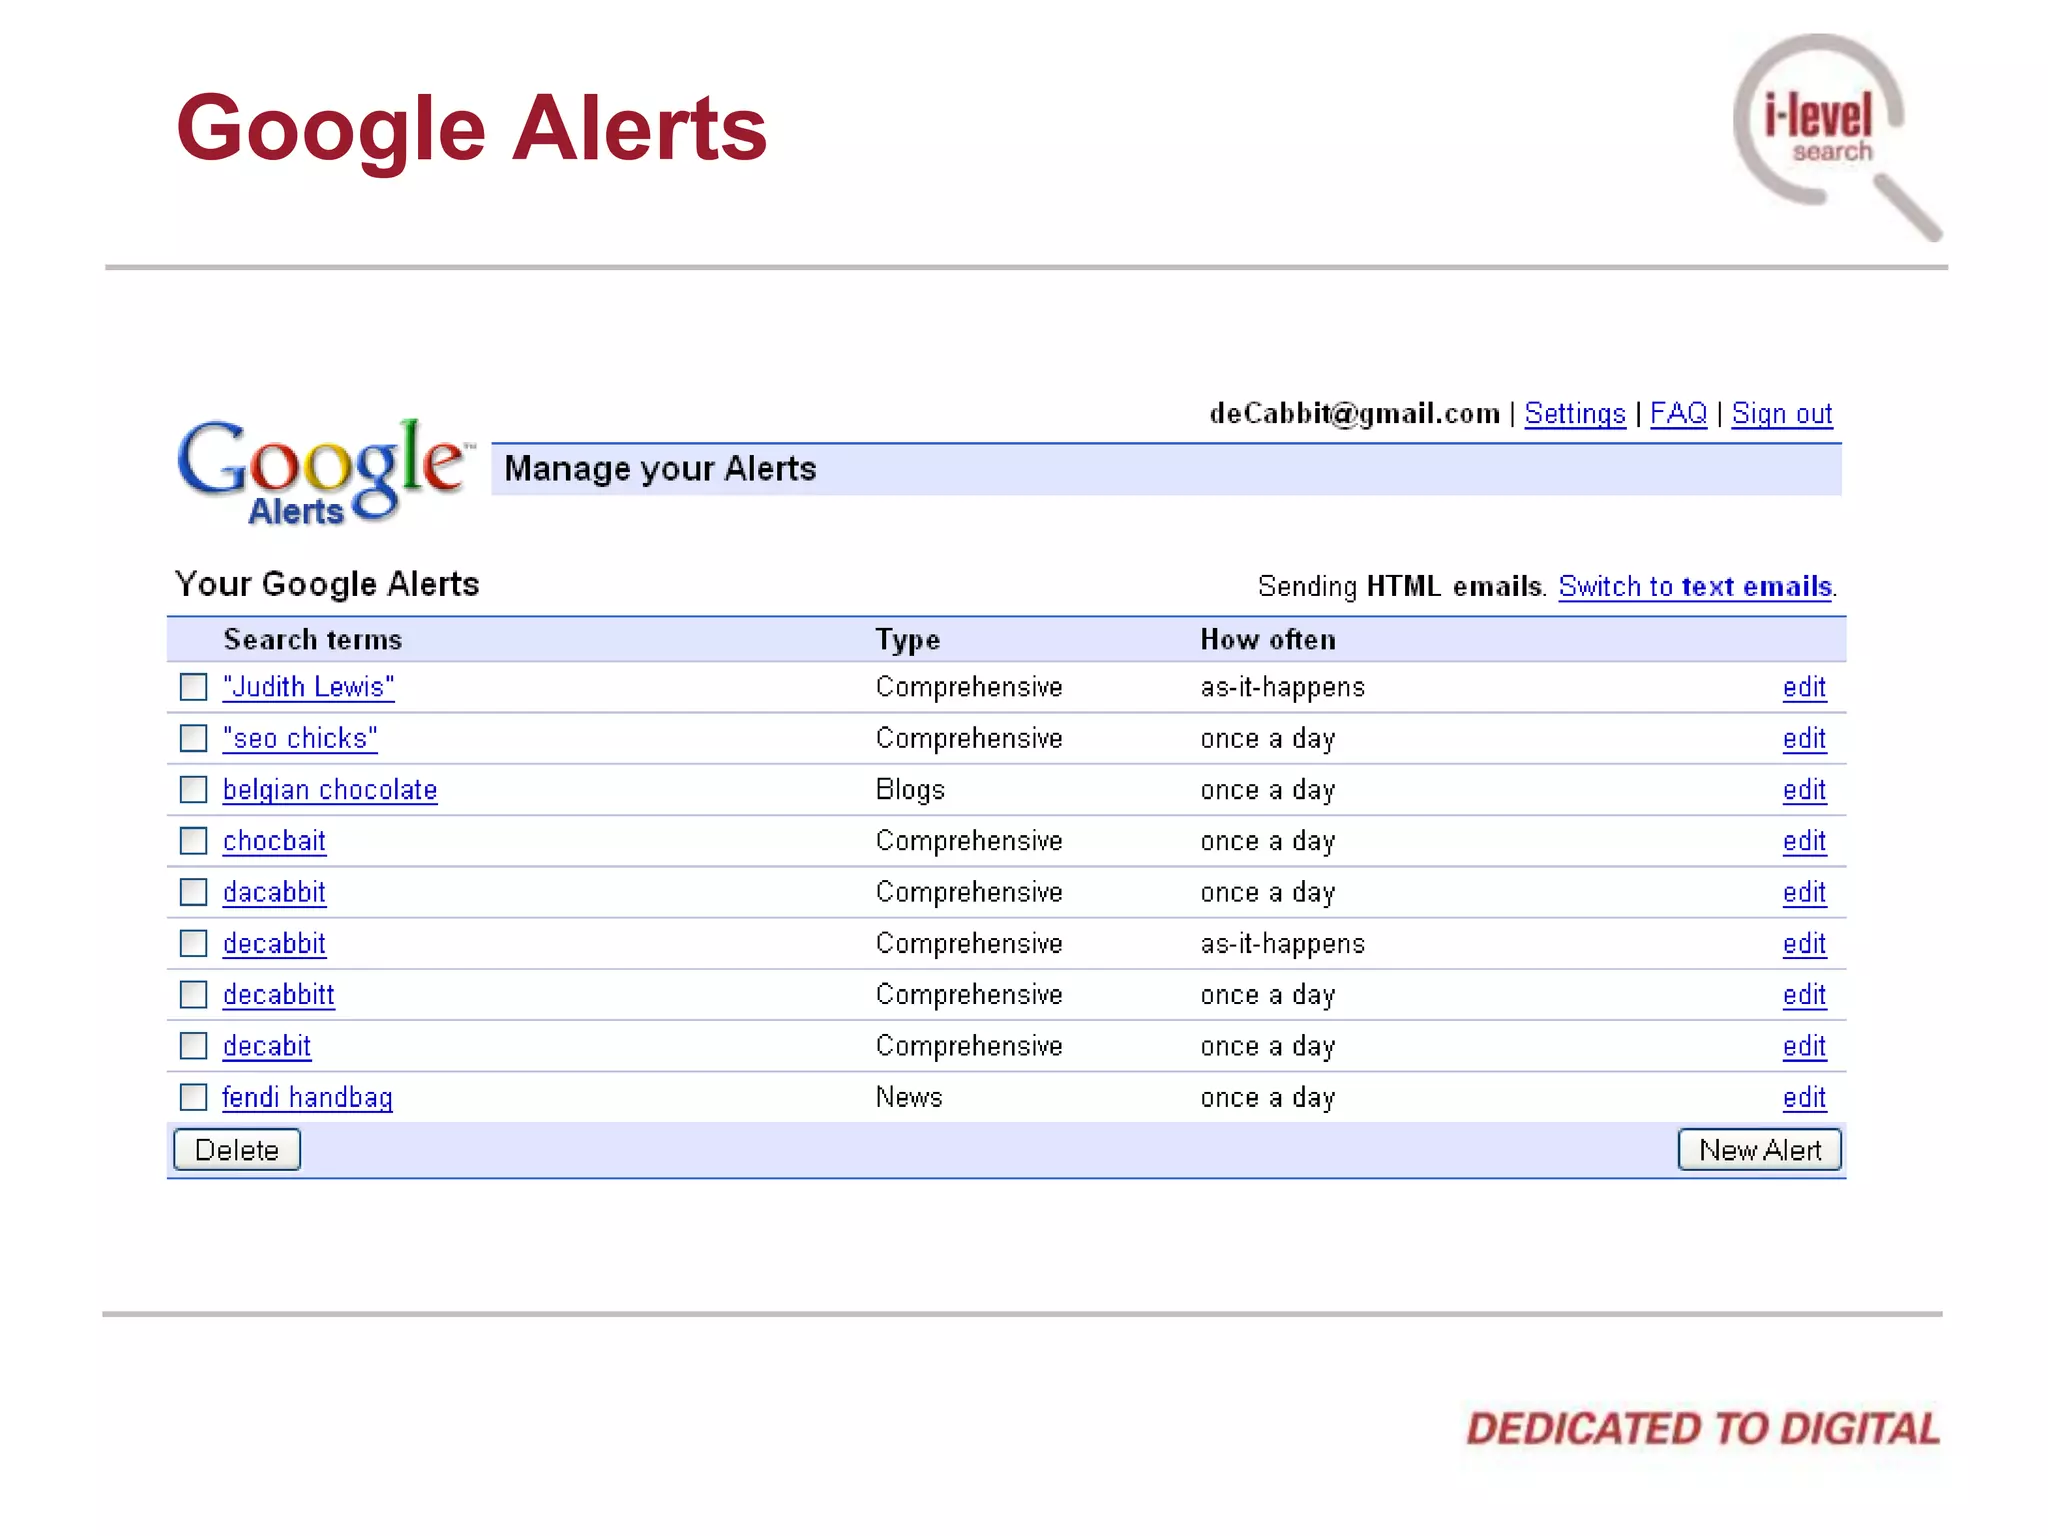Open the "Judith Lewis" search link
Viewport: 2048px width, 1536px height.
click(308, 687)
